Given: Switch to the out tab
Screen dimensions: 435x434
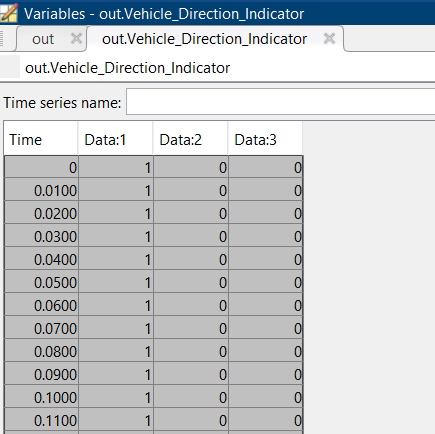Looking at the screenshot, I should click(43, 39).
